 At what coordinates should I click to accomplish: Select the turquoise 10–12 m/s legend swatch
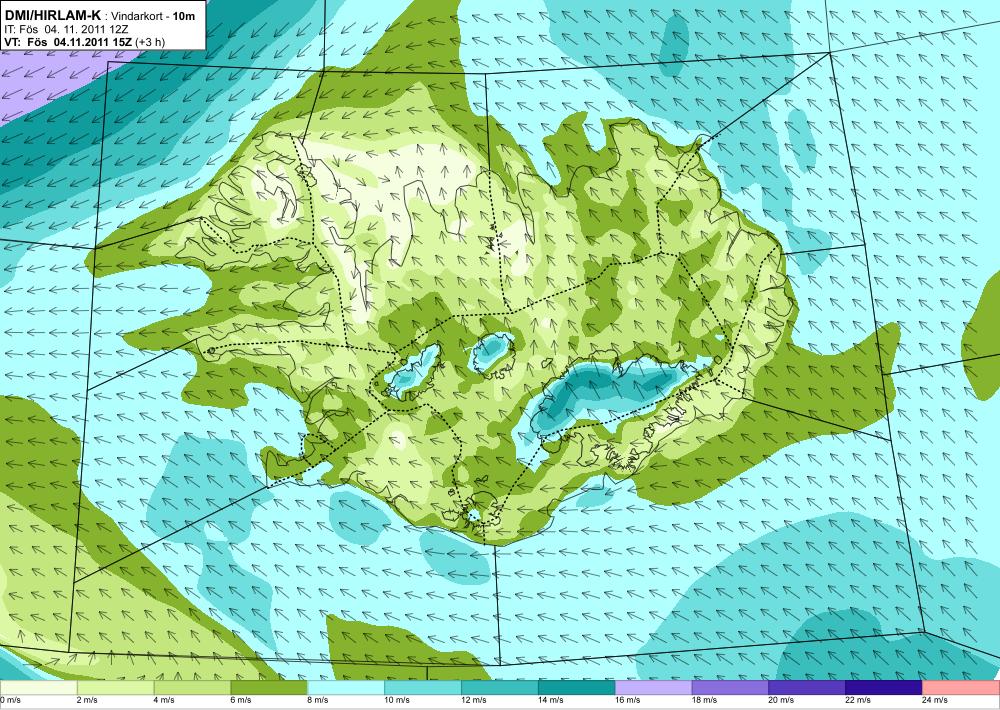(423, 688)
